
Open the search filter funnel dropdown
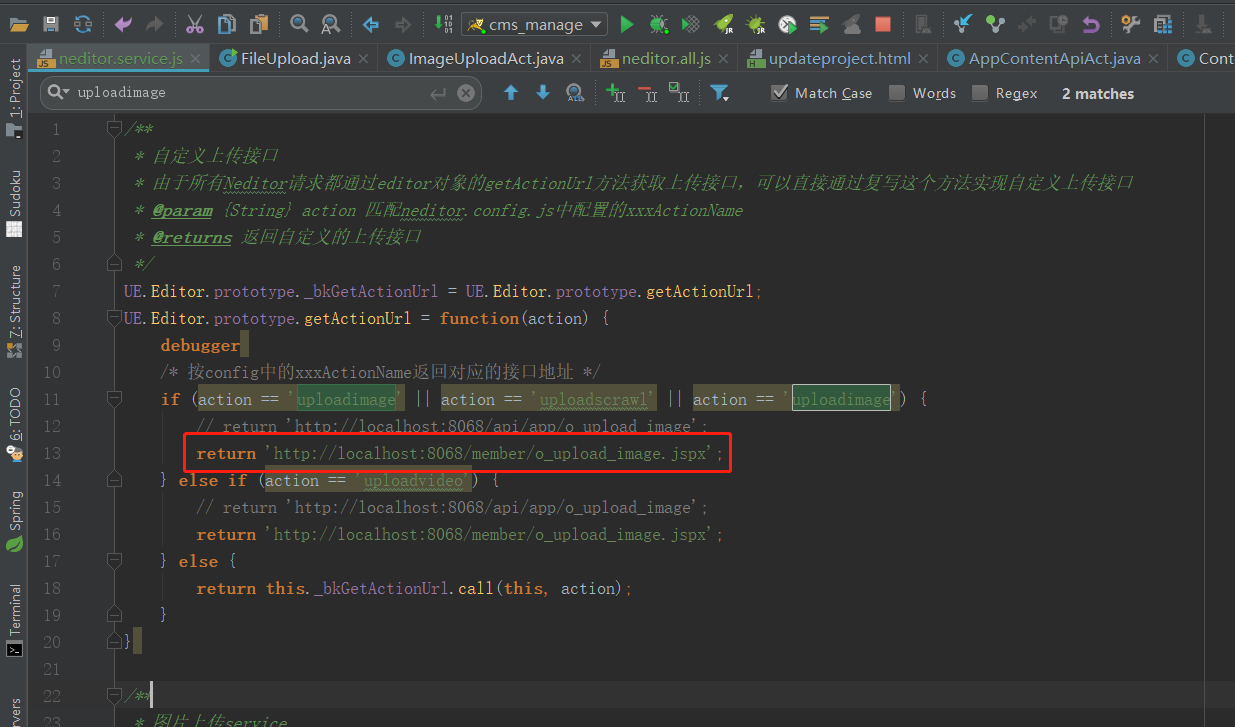[x=719, y=93]
